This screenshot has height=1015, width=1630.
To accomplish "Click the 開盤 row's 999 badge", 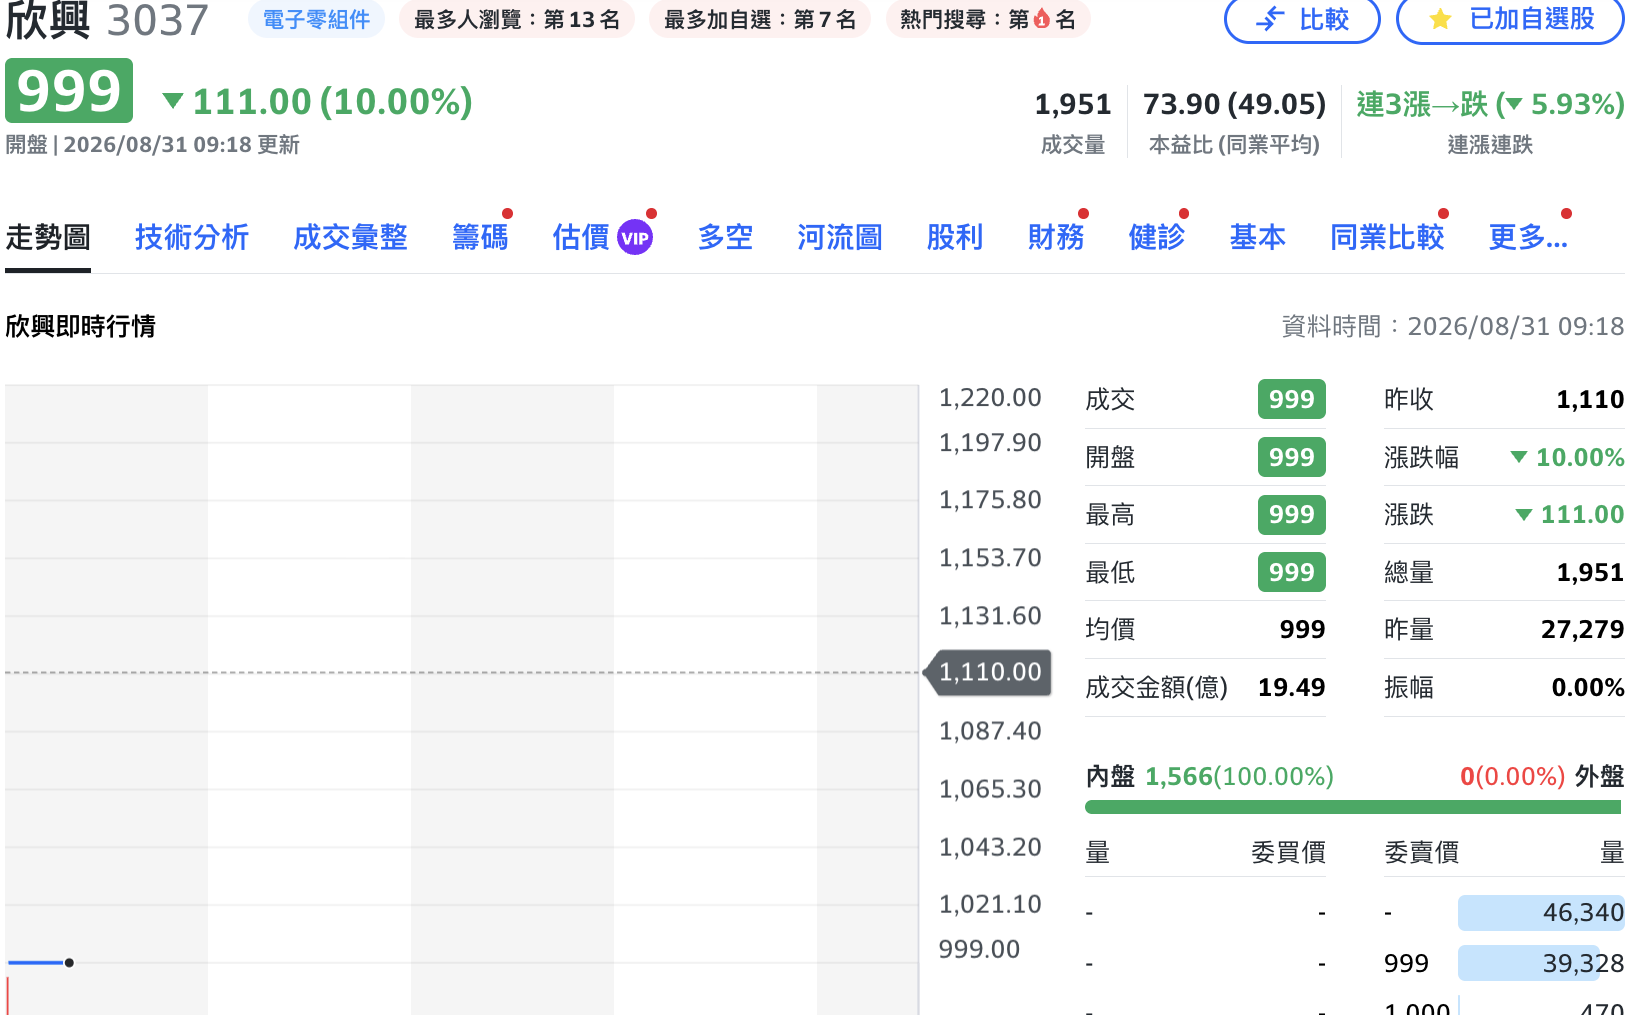I will tap(1291, 457).
